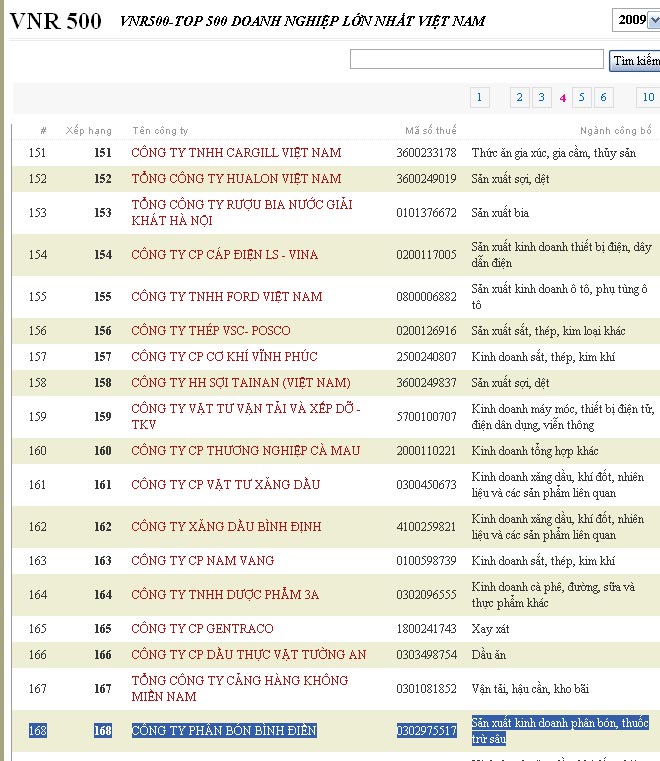Open CÔNG TY TNHH CARGILL VIỆT NAM link
660x761 pixels.
click(x=236, y=153)
